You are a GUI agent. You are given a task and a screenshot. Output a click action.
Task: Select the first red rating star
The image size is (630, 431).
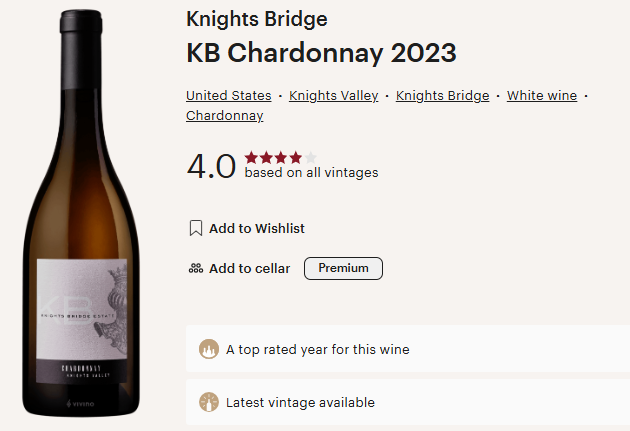[x=251, y=157]
